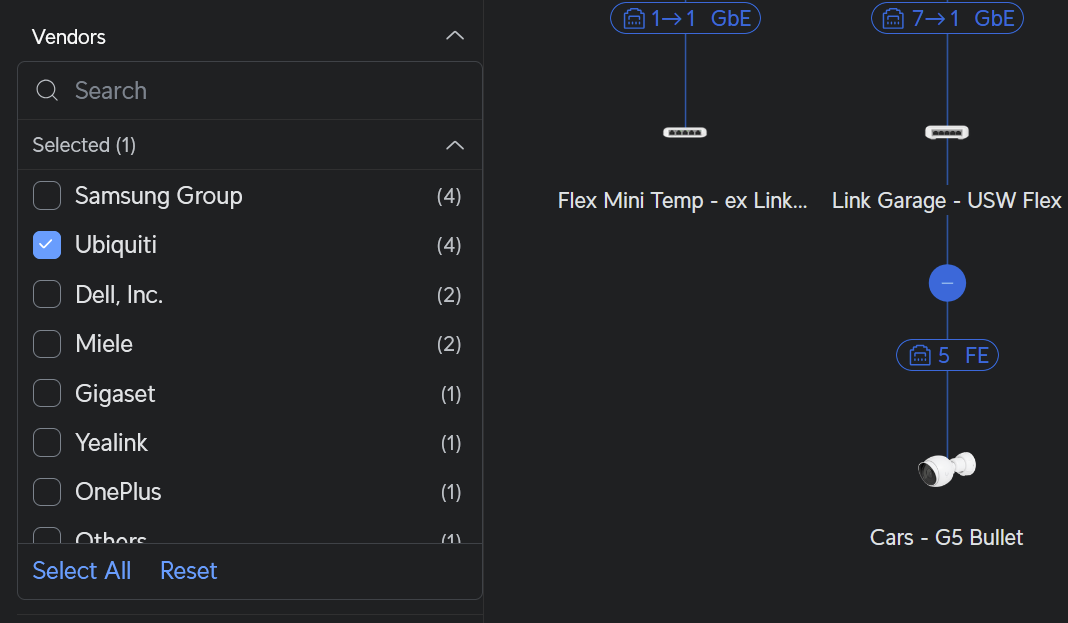Viewport: 1068px width, 623px height.
Task: Open the Cars - G5 Bullet device label
Action: point(947,538)
